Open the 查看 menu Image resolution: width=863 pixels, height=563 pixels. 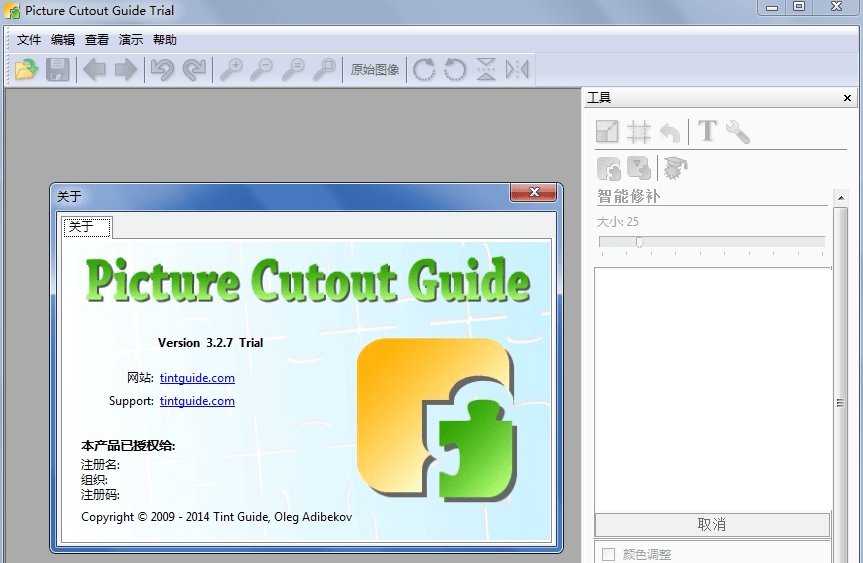click(x=97, y=40)
